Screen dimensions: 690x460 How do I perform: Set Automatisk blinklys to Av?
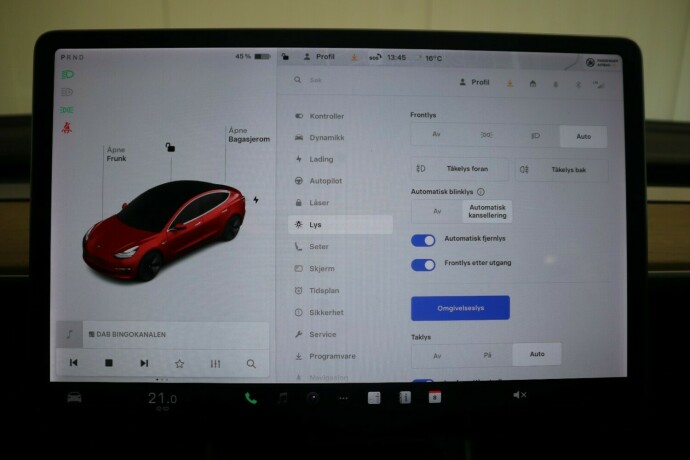pos(437,211)
